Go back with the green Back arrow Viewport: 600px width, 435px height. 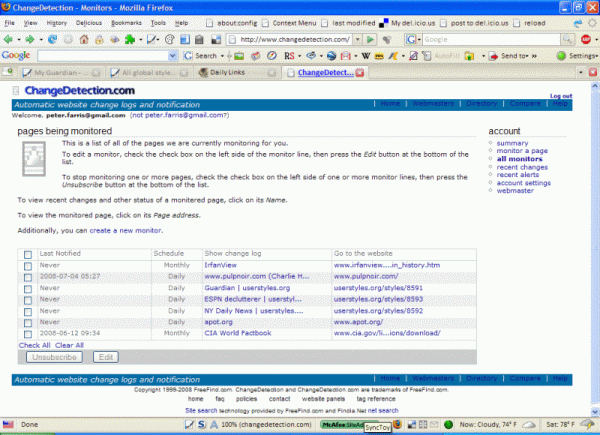(8, 39)
